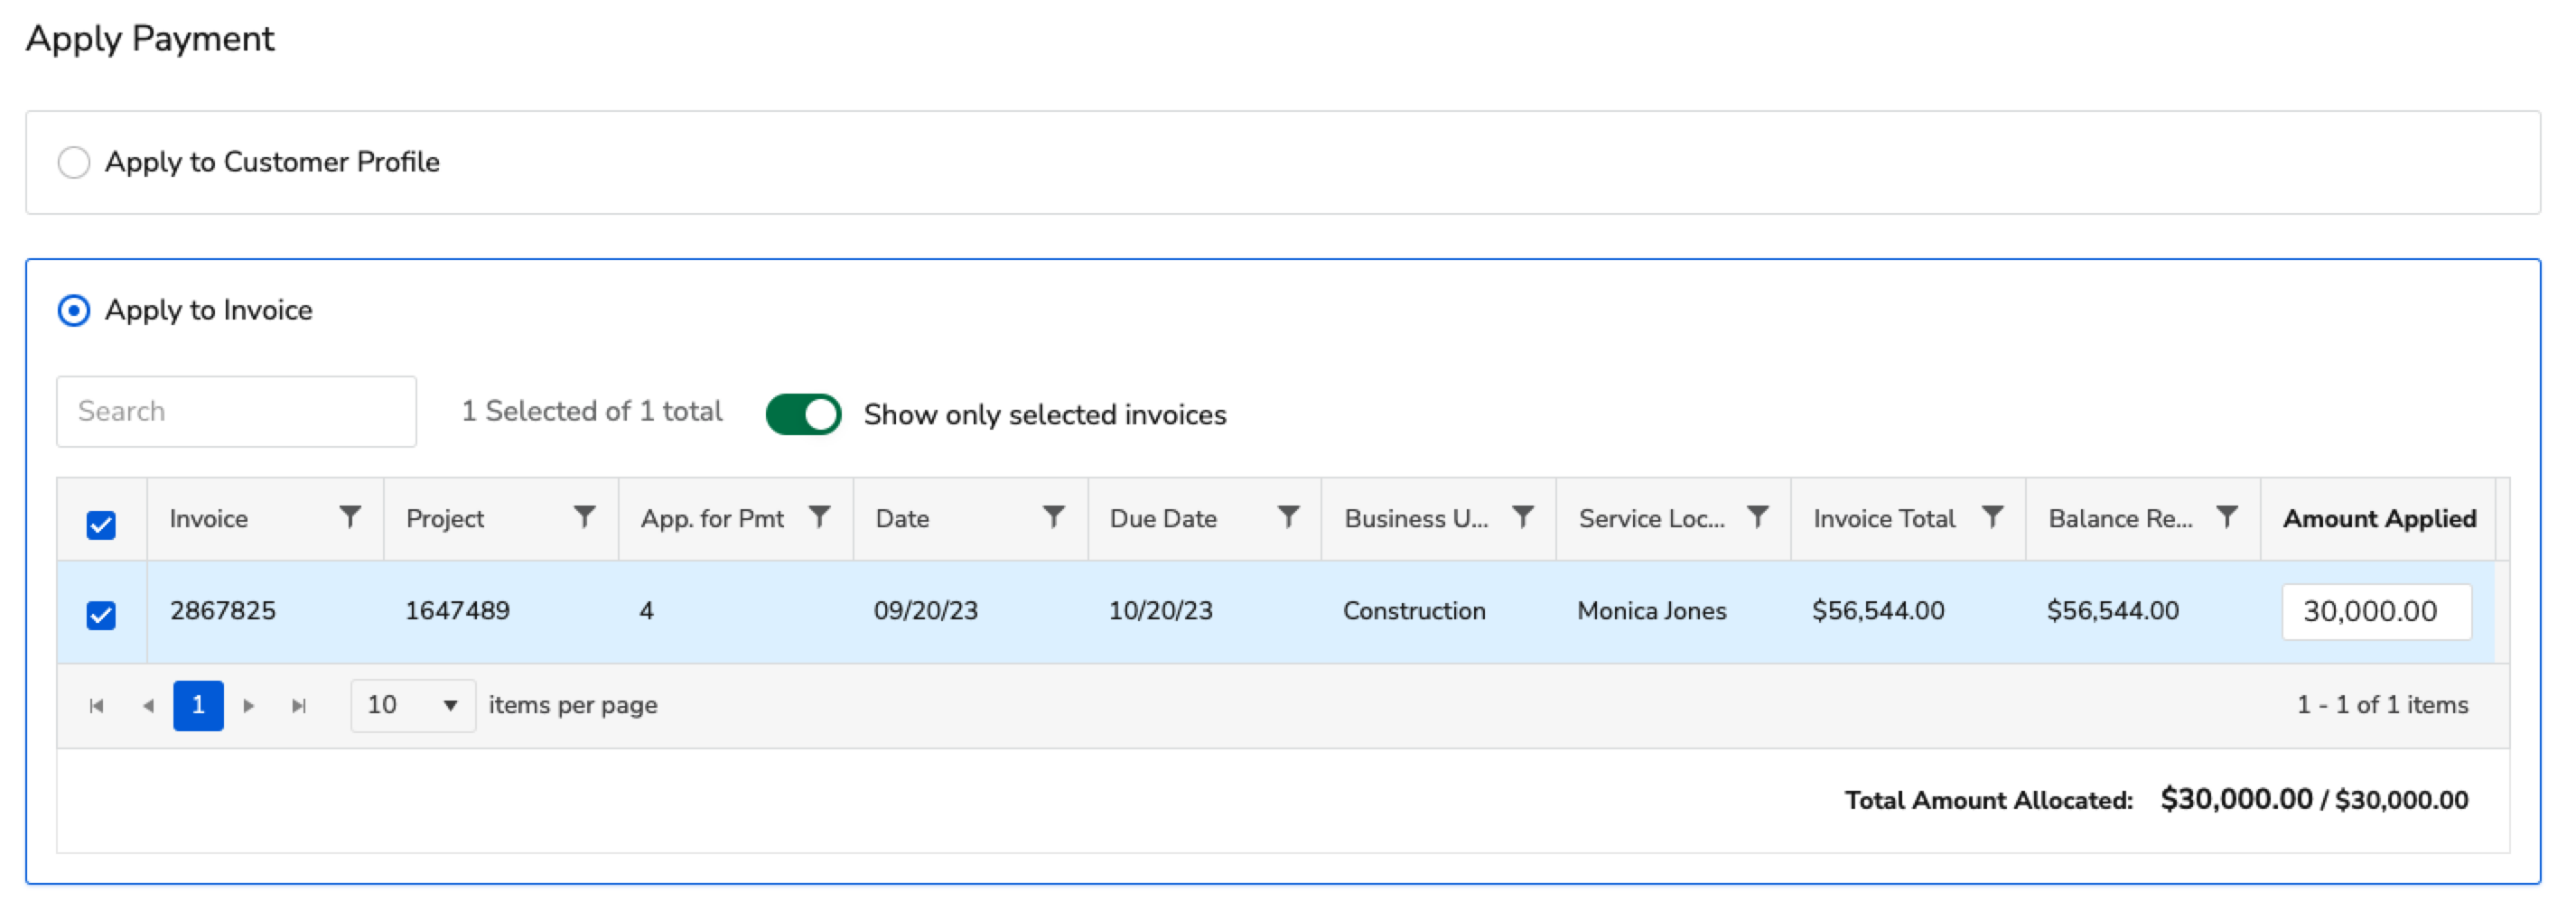Click the invoice Search field
The image size is (2576, 910).
[x=236, y=411]
